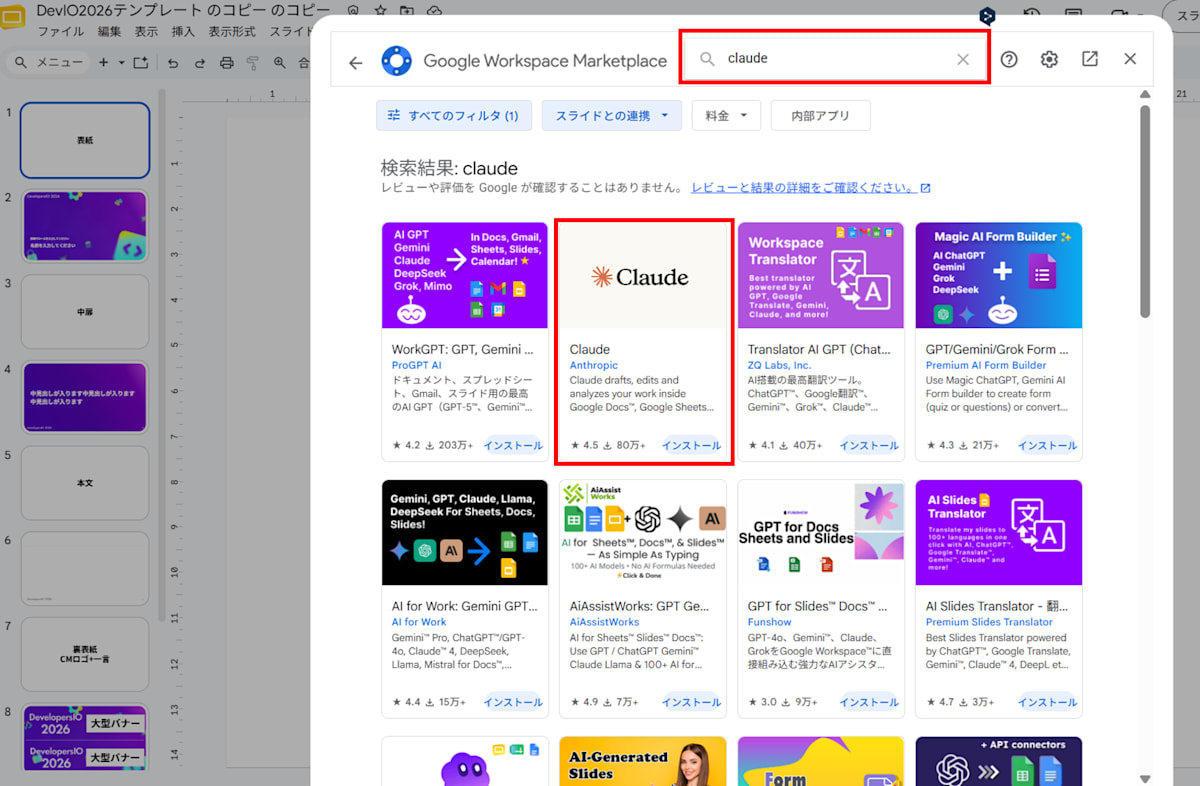This screenshot has height=786, width=1200.
Task: Redo action in Slides toolbar
Action: click(200, 63)
